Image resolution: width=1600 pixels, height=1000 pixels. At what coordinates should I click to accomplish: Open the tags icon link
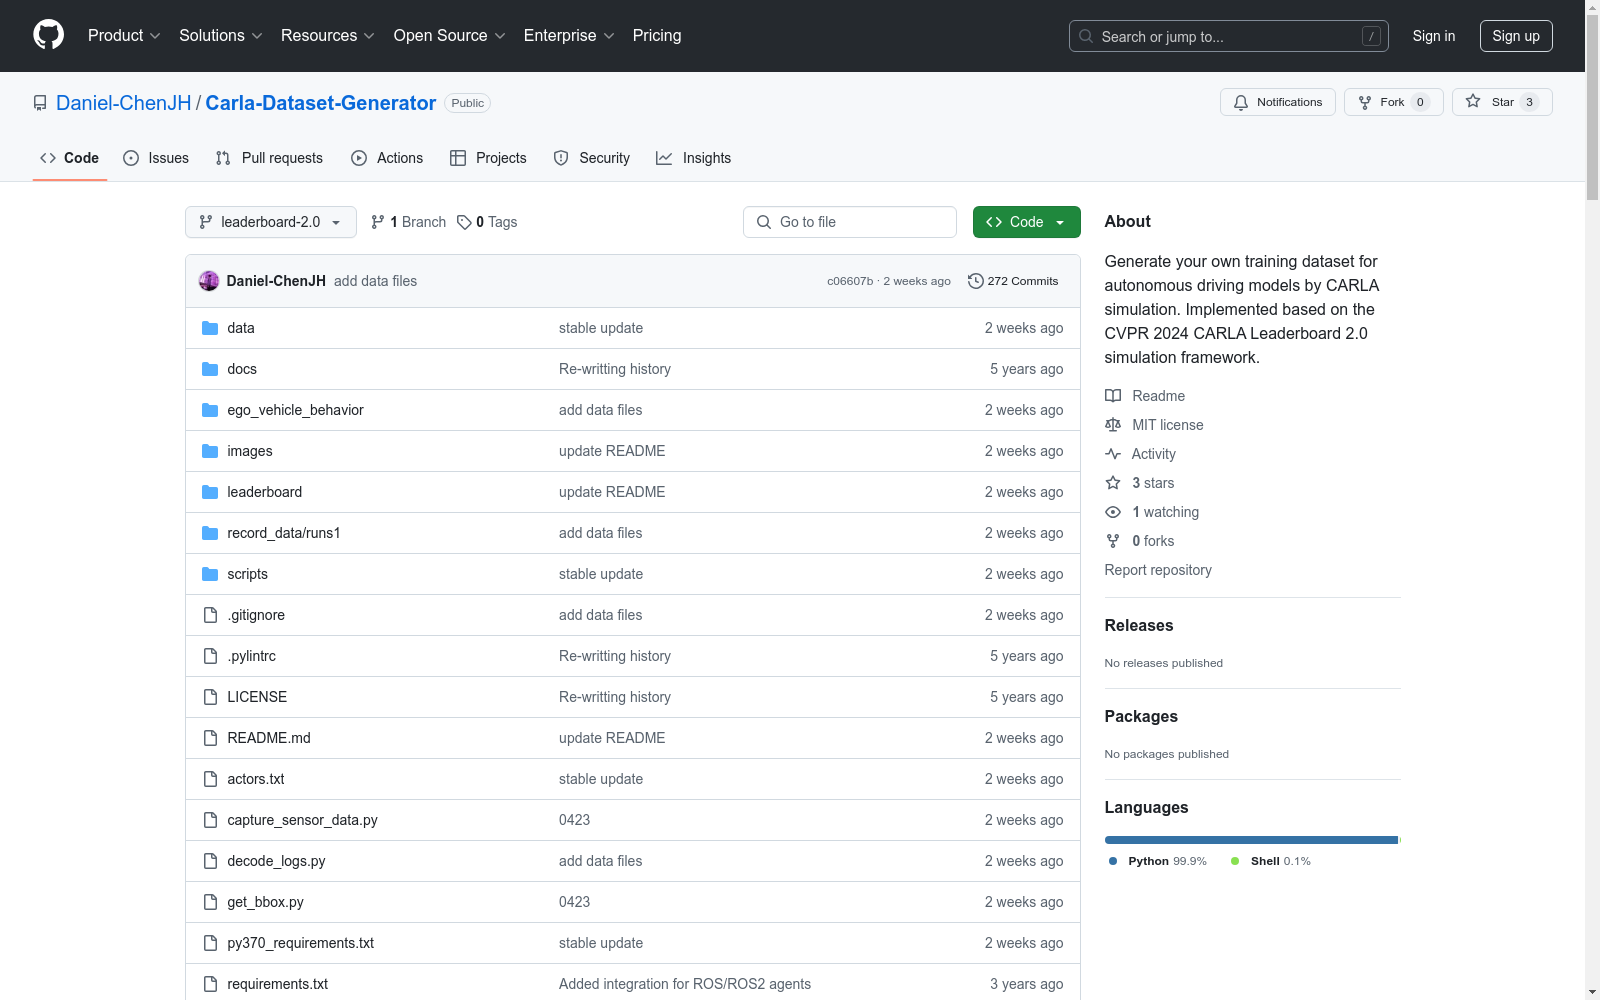[x=464, y=222]
